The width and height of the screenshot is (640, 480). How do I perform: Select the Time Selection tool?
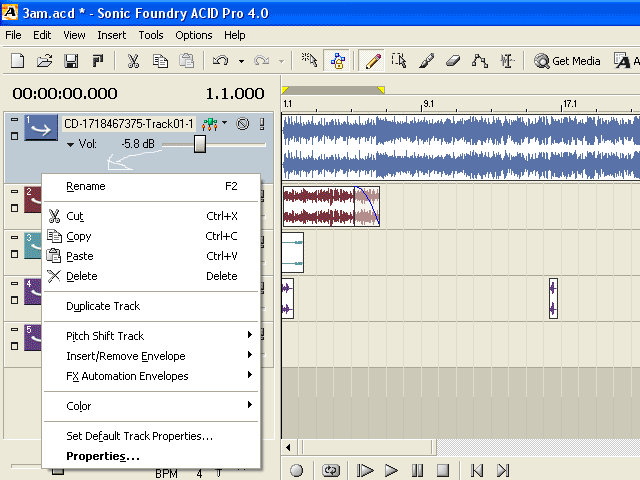tap(507, 61)
